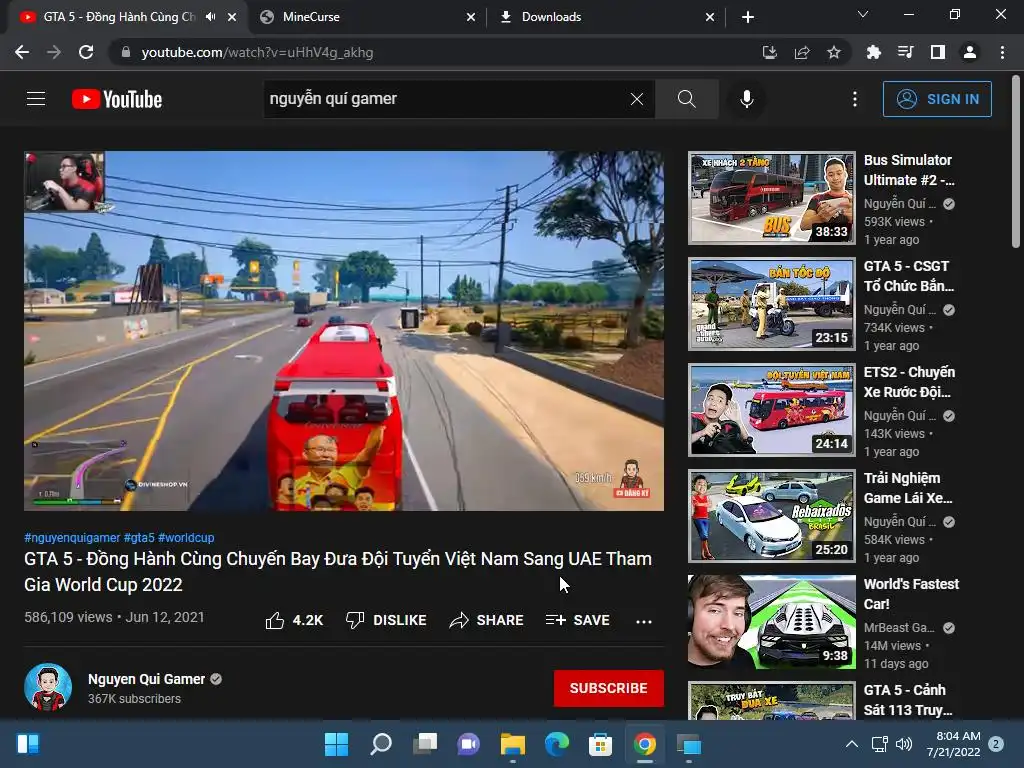Click the DISLIKE button
Image resolution: width=1024 pixels, height=768 pixels.
click(x=386, y=620)
